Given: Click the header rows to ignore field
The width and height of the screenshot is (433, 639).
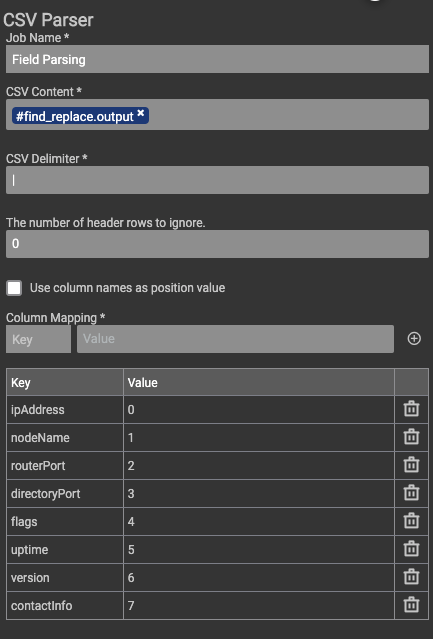Looking at the screenshot, I should [217, 244].
